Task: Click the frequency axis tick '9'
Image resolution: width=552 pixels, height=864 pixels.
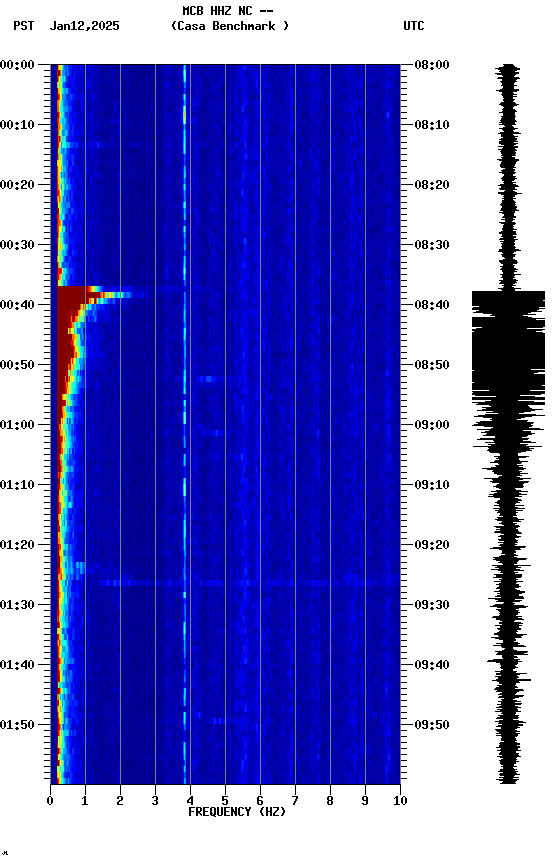Action: 365,802
